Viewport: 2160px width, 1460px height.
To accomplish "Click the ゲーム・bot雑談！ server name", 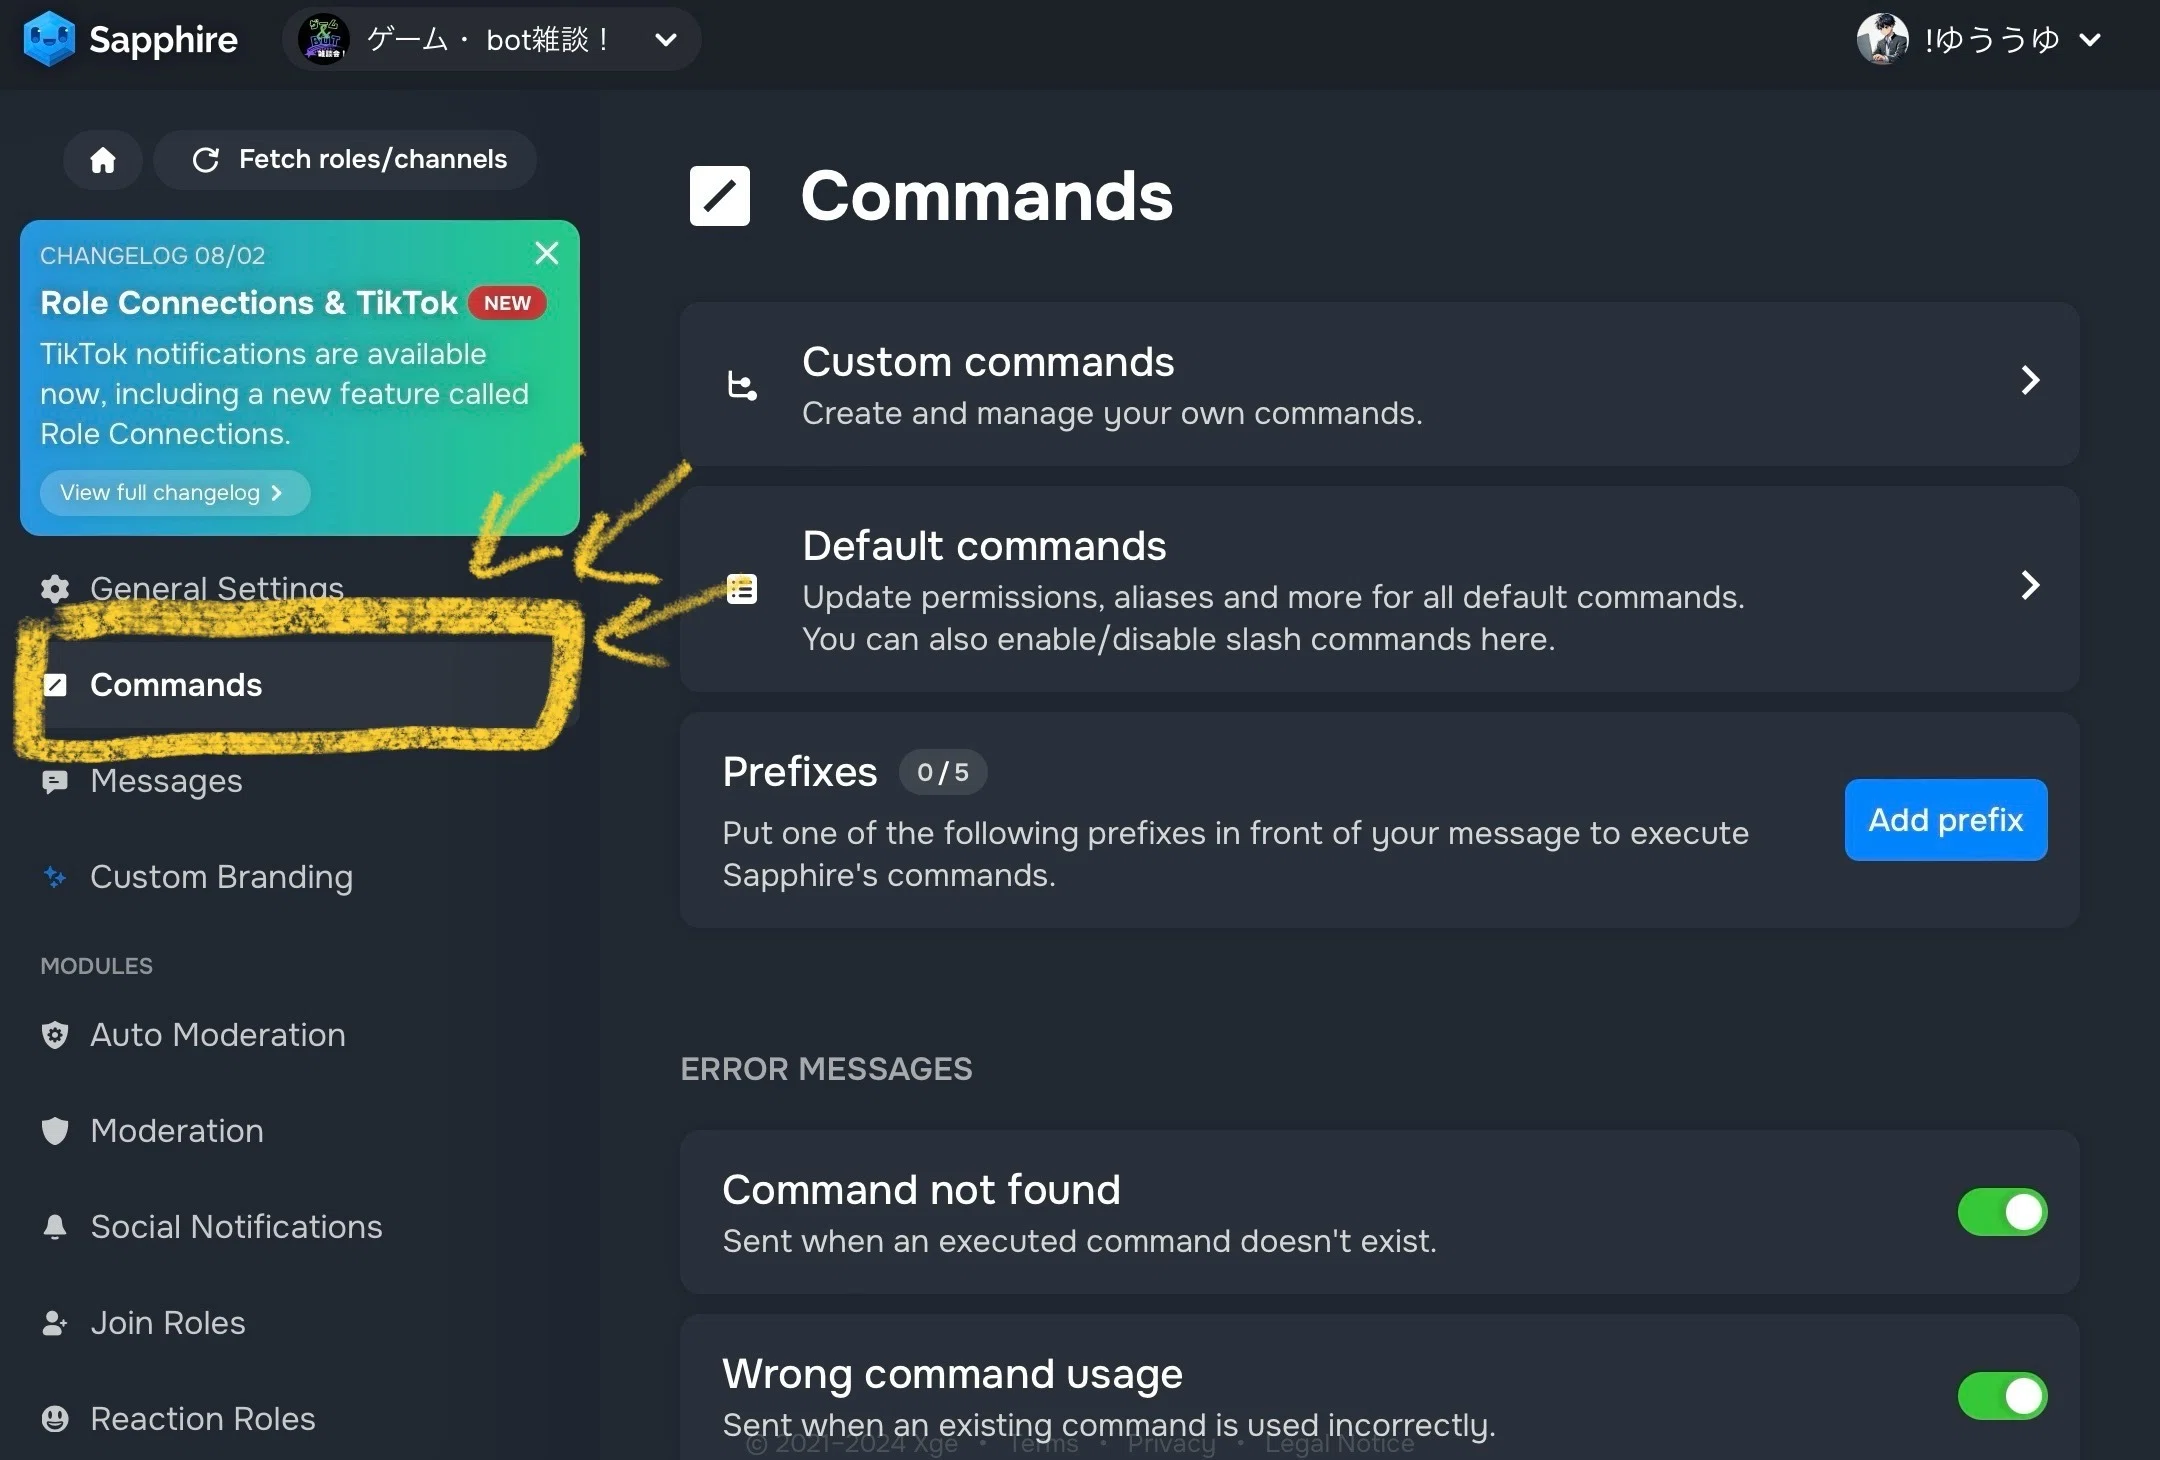I will (x=488, y=40).
